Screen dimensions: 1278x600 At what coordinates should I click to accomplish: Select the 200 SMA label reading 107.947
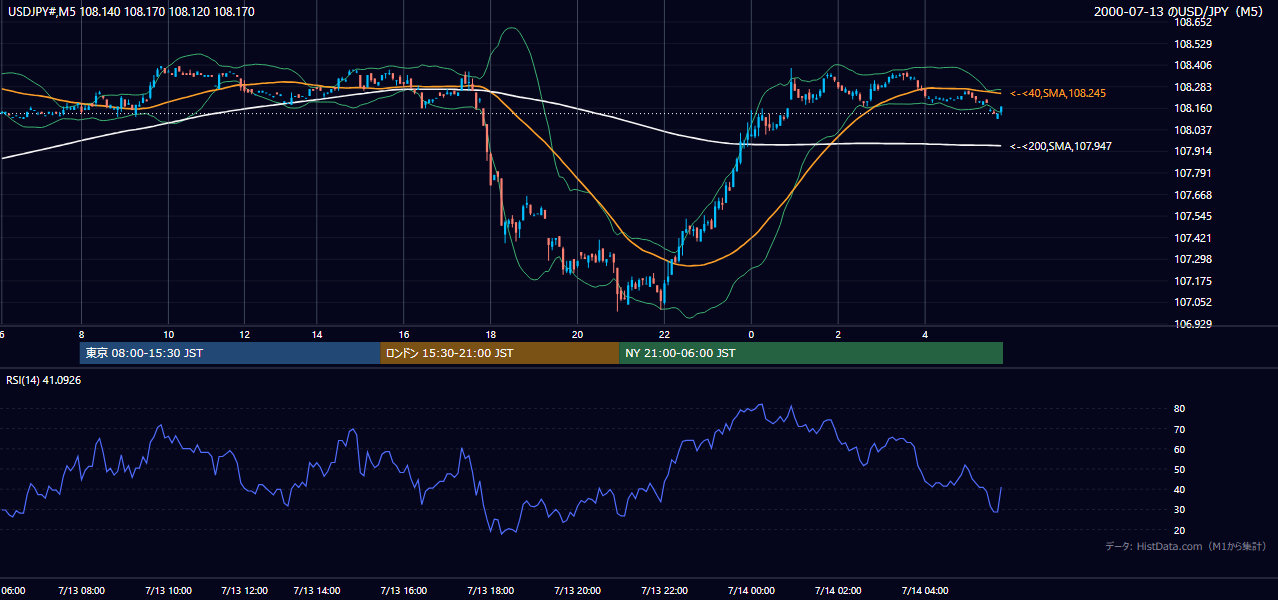coord(1061,146)
